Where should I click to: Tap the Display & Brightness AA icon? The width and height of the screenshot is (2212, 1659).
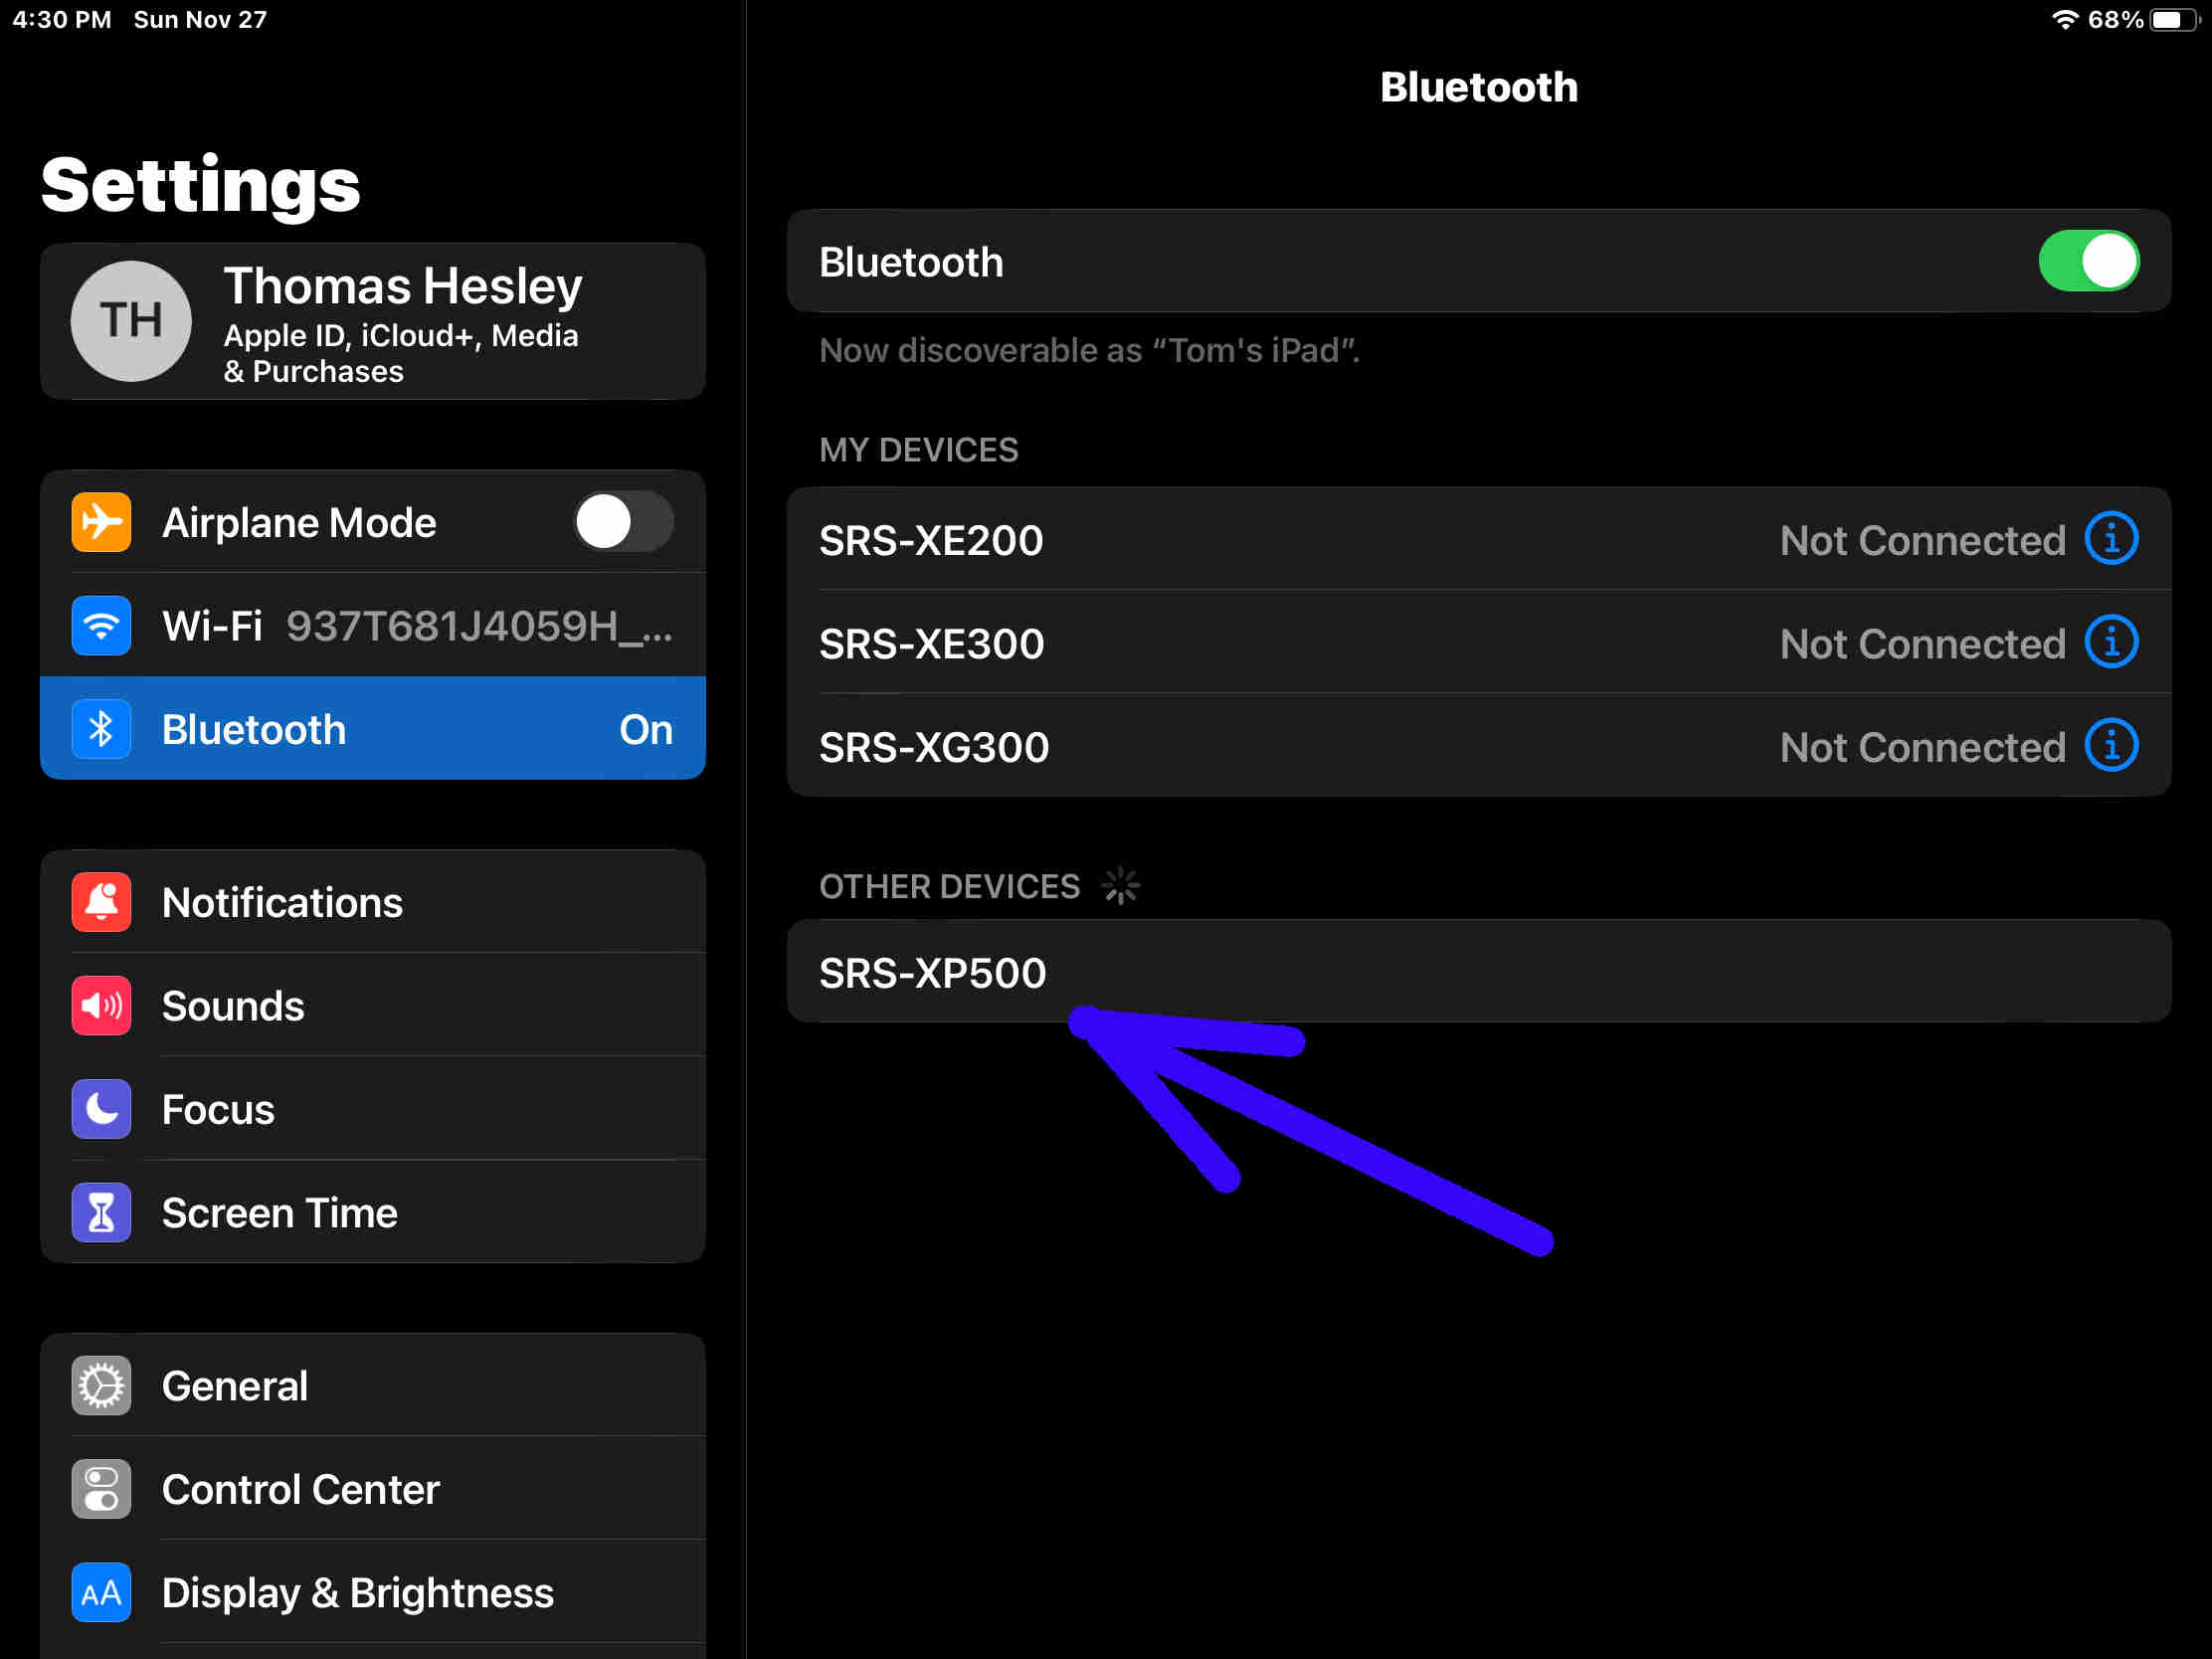pyautogui.click(x=101, y=1592)
